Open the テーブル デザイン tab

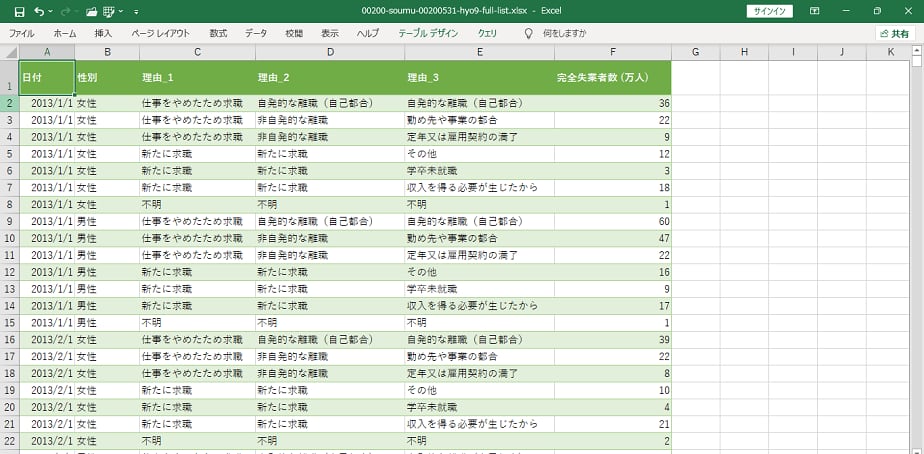(x=428, y=34)
